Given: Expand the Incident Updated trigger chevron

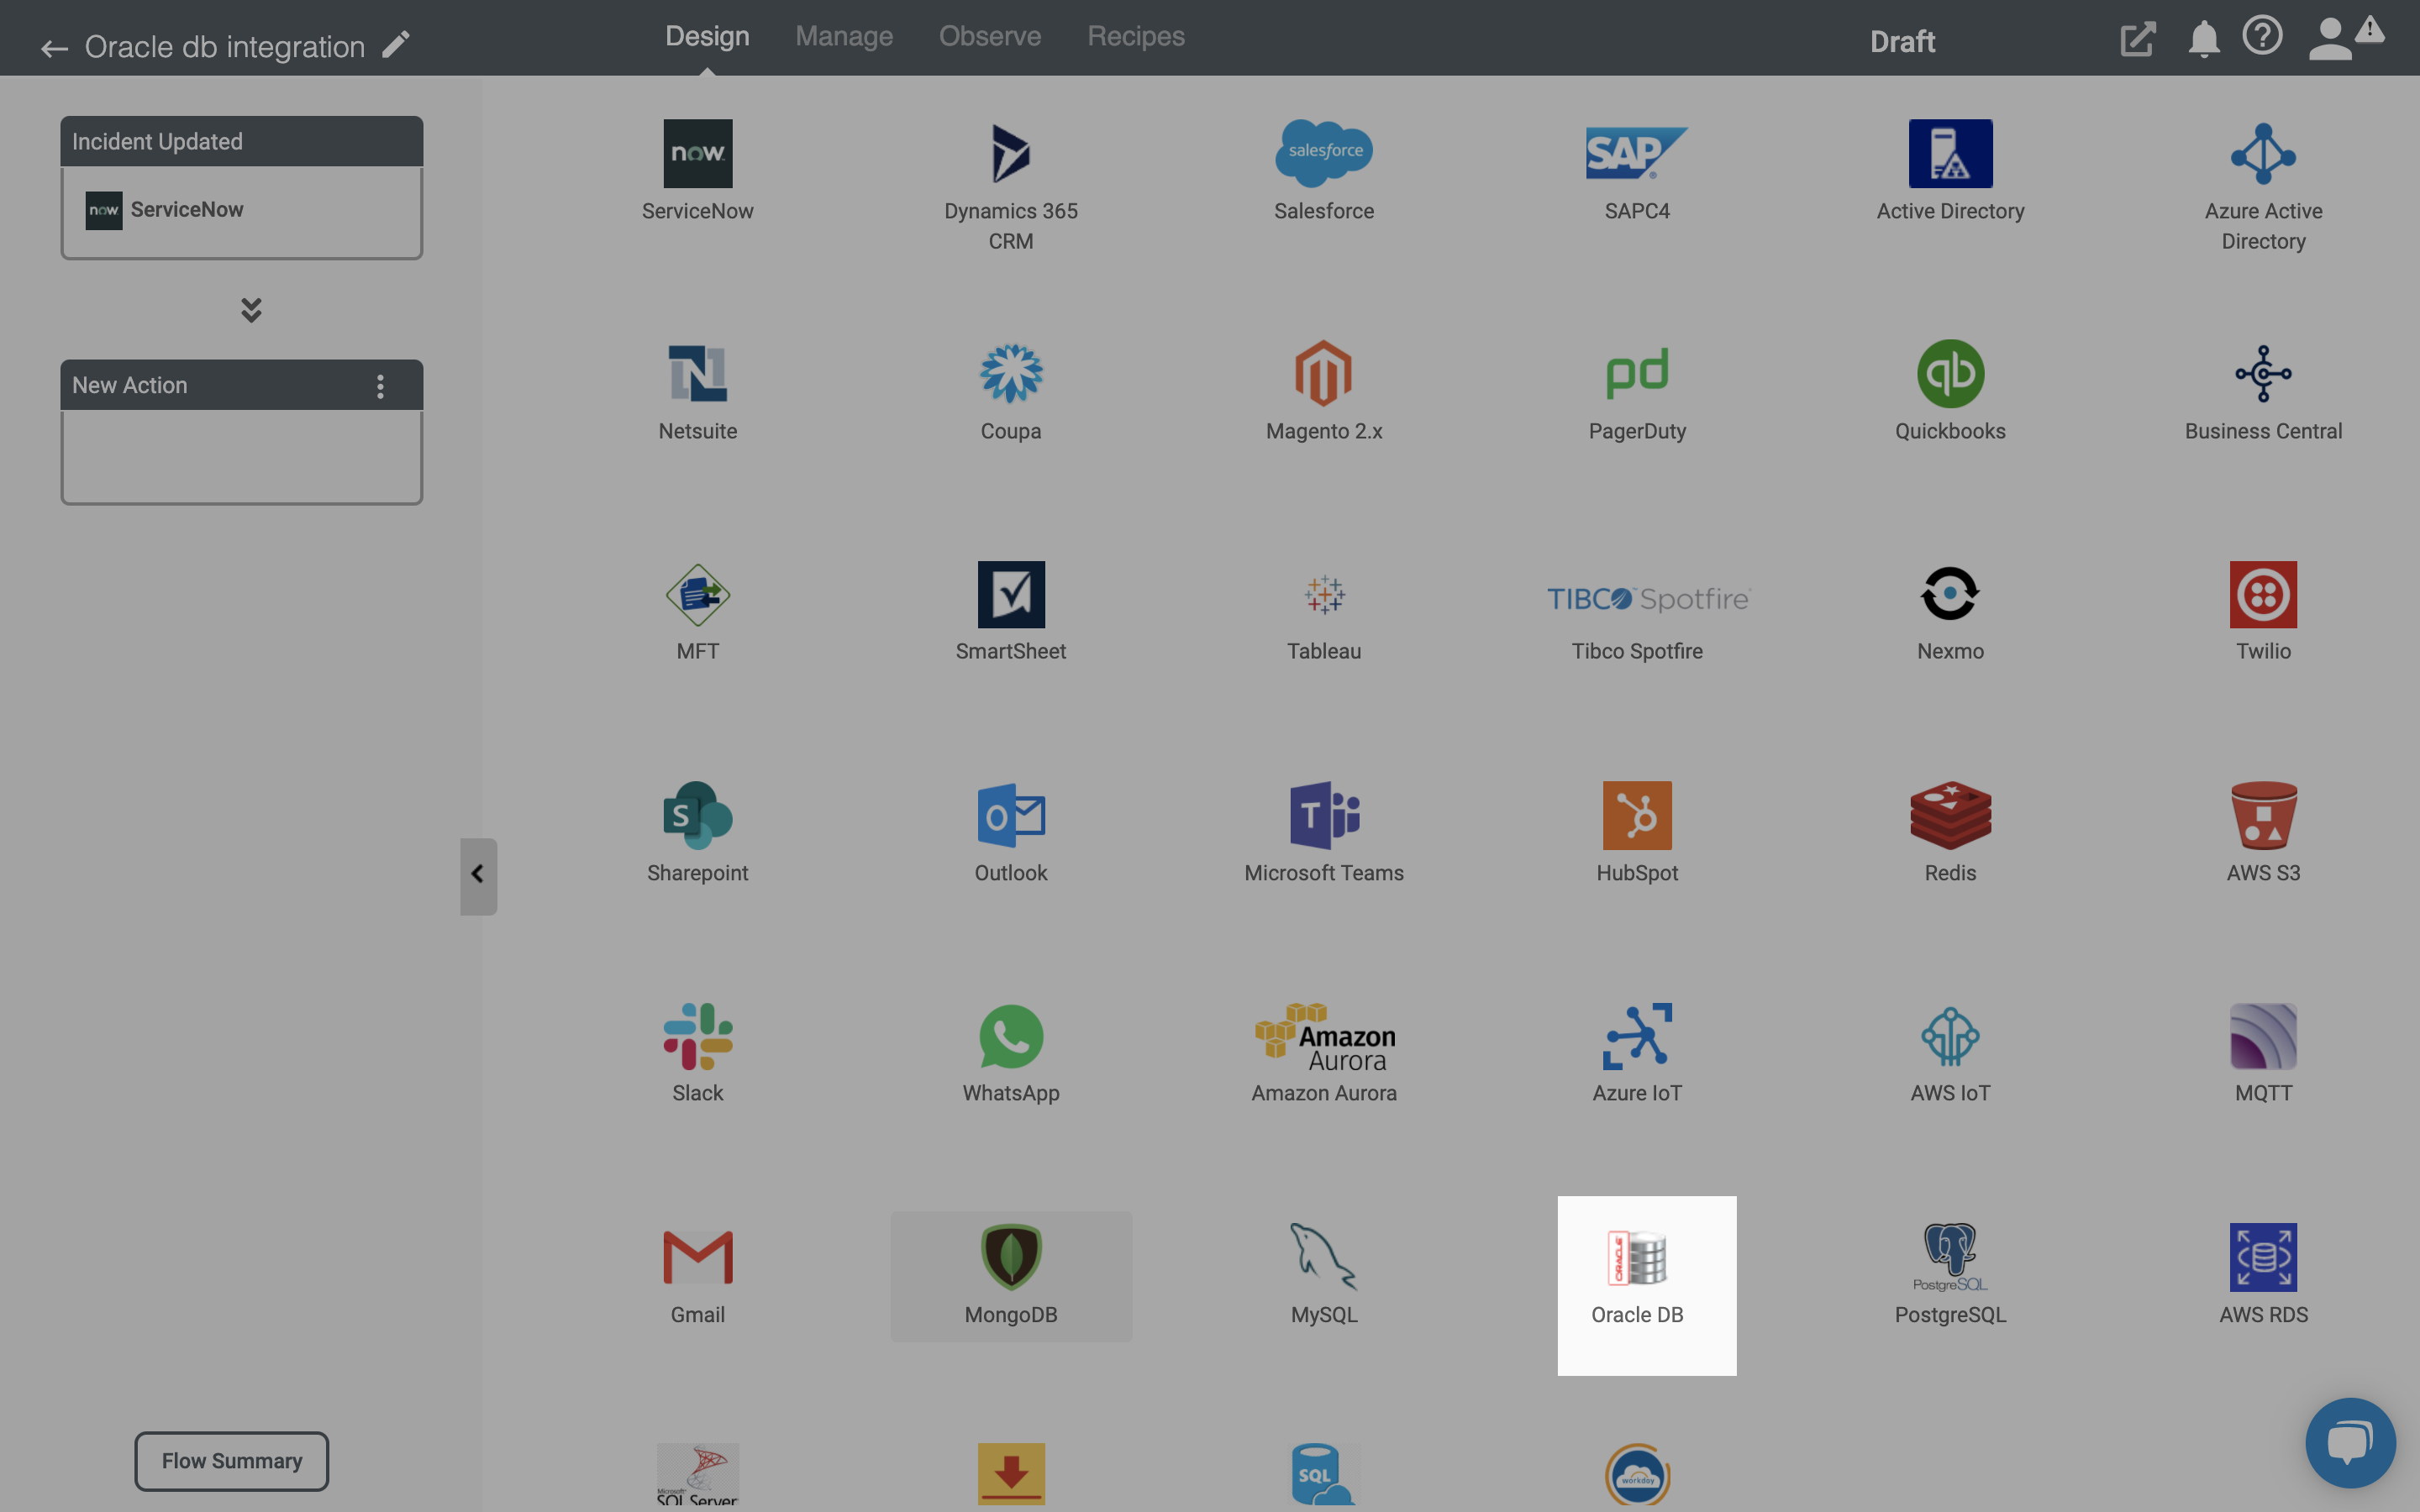Looking at the screenshot, I should tap(250, 310).
